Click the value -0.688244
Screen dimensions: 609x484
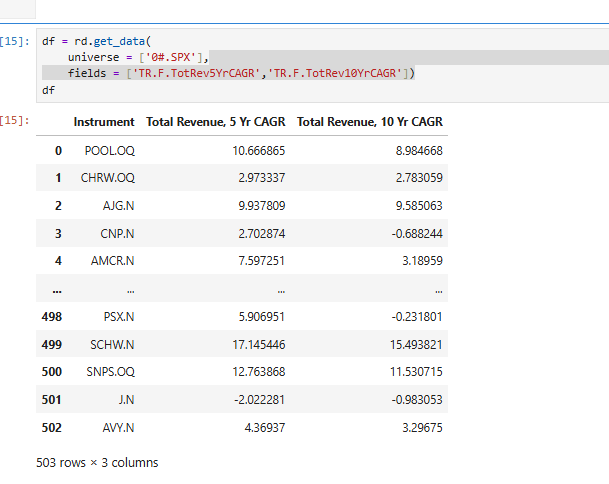click(x=417, y=233)
